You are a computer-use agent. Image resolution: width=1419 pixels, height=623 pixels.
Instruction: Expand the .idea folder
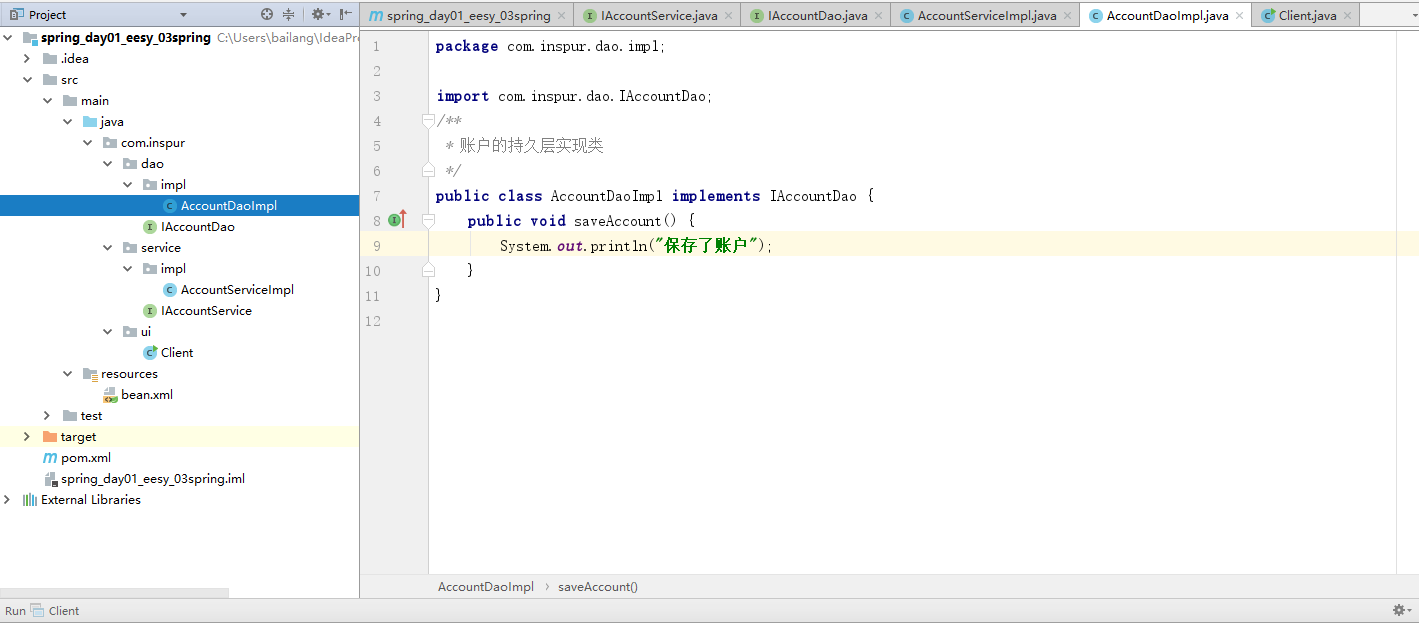(x=27, y=59)
